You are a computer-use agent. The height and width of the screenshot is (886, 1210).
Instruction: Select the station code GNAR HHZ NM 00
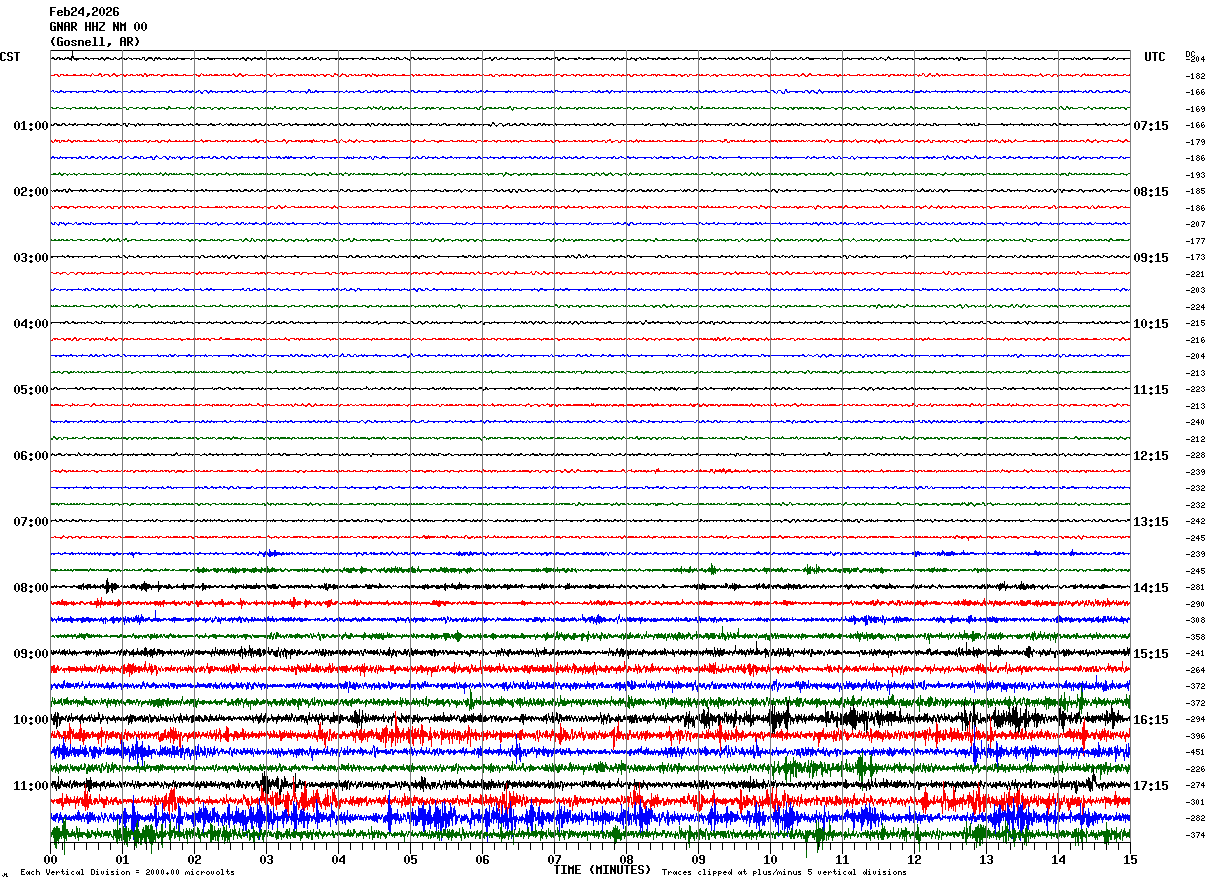point(98,27)
